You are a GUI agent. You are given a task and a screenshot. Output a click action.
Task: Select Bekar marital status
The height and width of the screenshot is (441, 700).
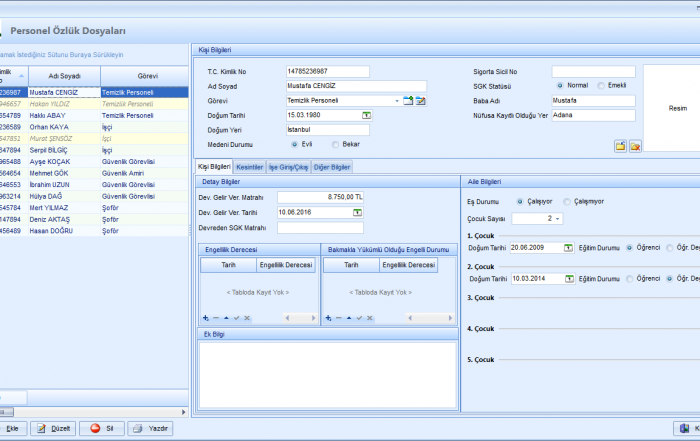[x=336, y=145]
